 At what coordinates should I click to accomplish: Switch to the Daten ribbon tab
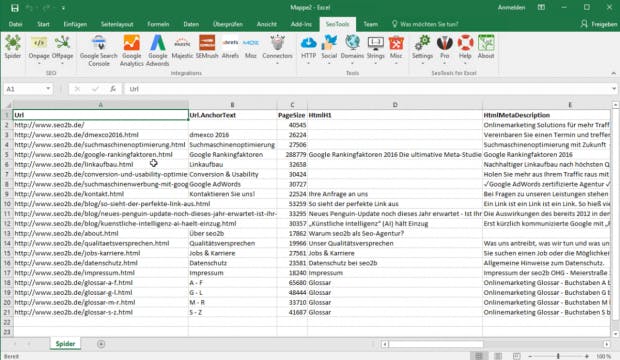(x=191, y=24)
